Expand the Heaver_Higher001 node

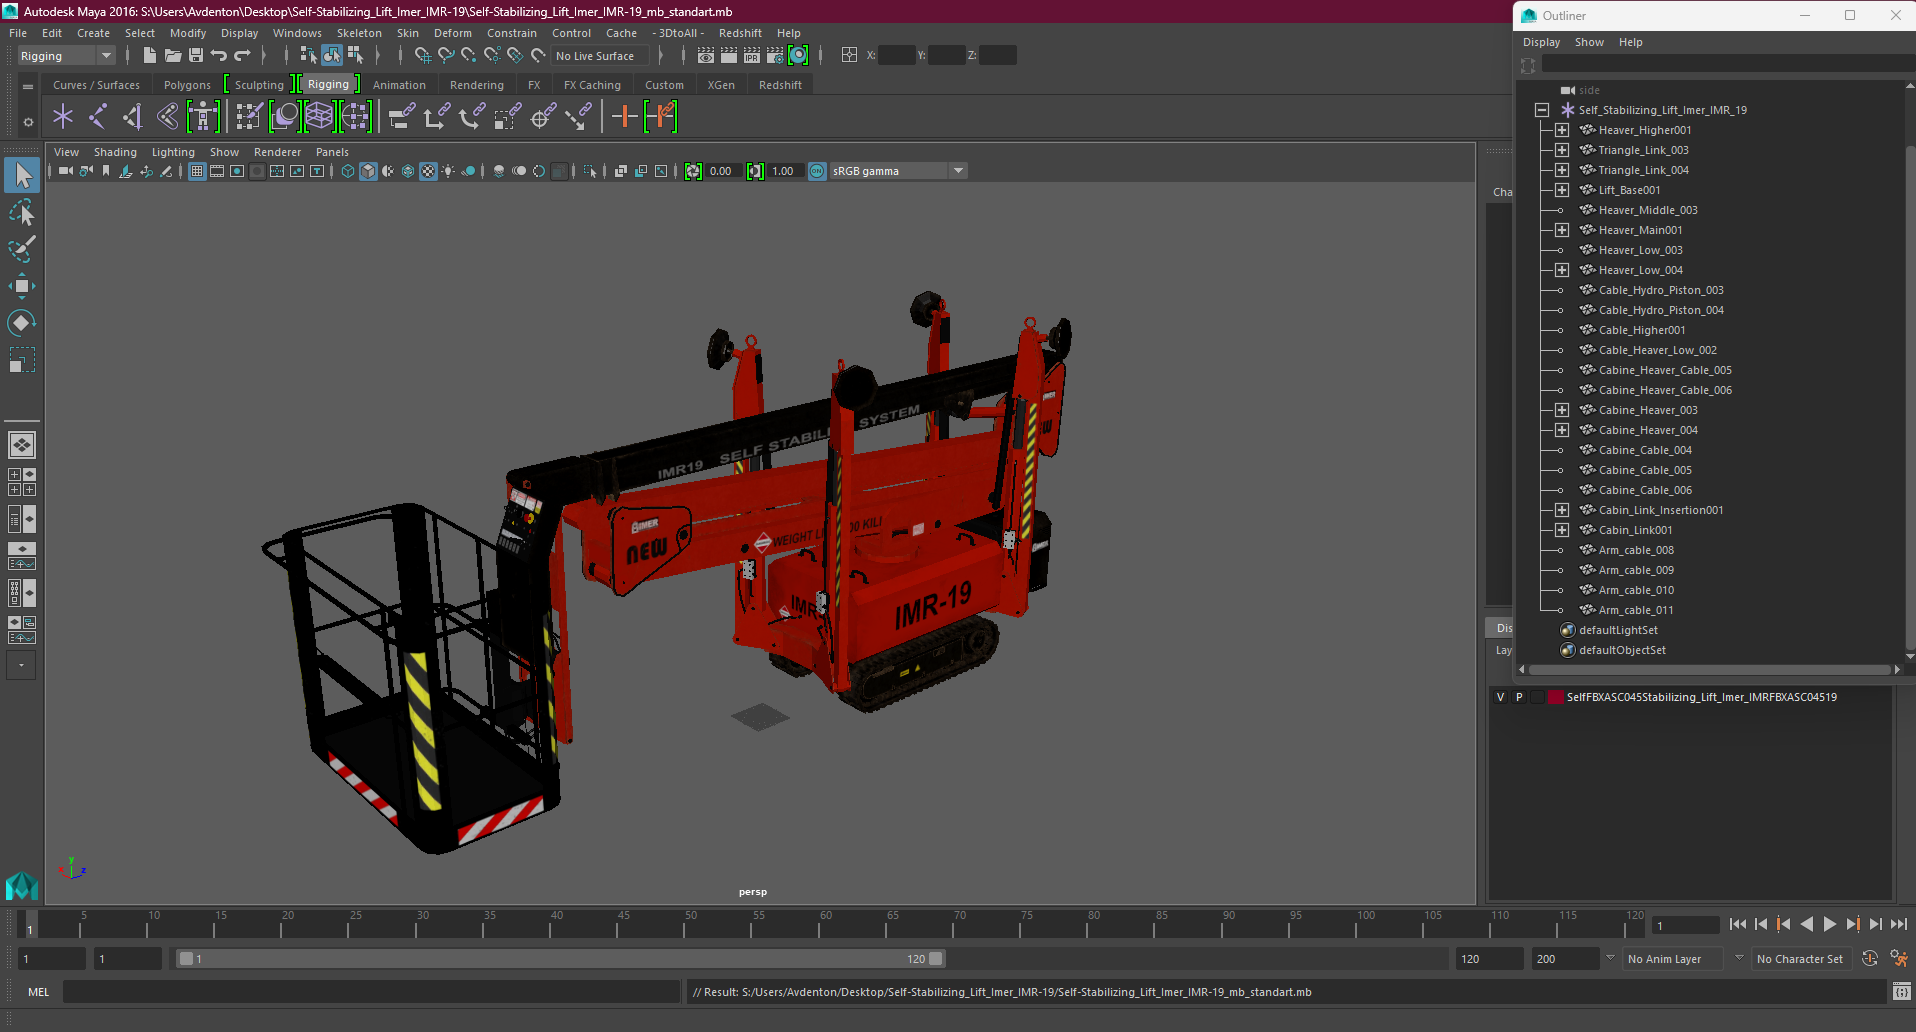point(1562,130)
